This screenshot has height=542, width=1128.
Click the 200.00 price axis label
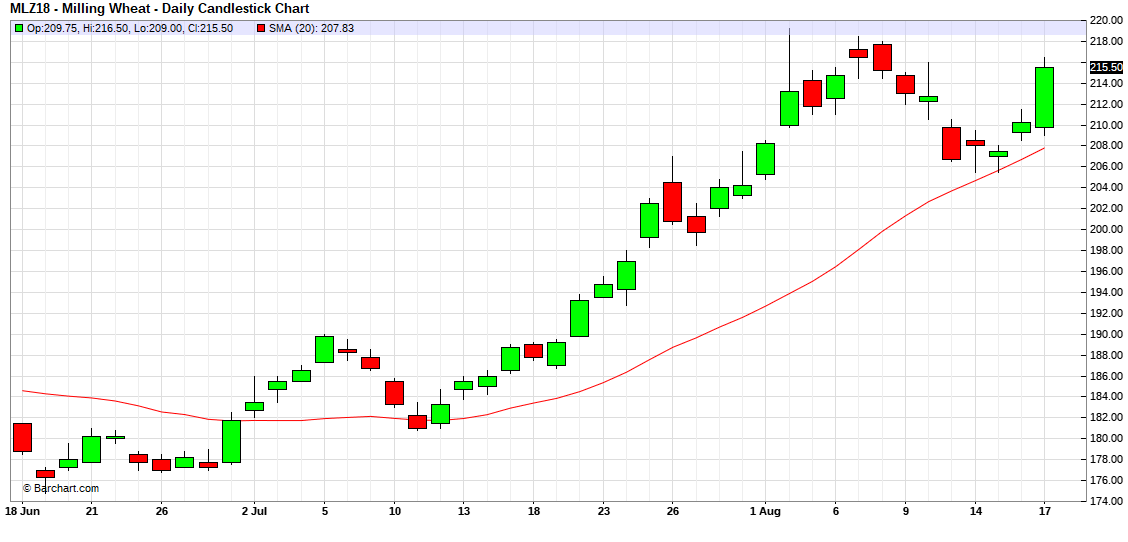(1105, 229)
